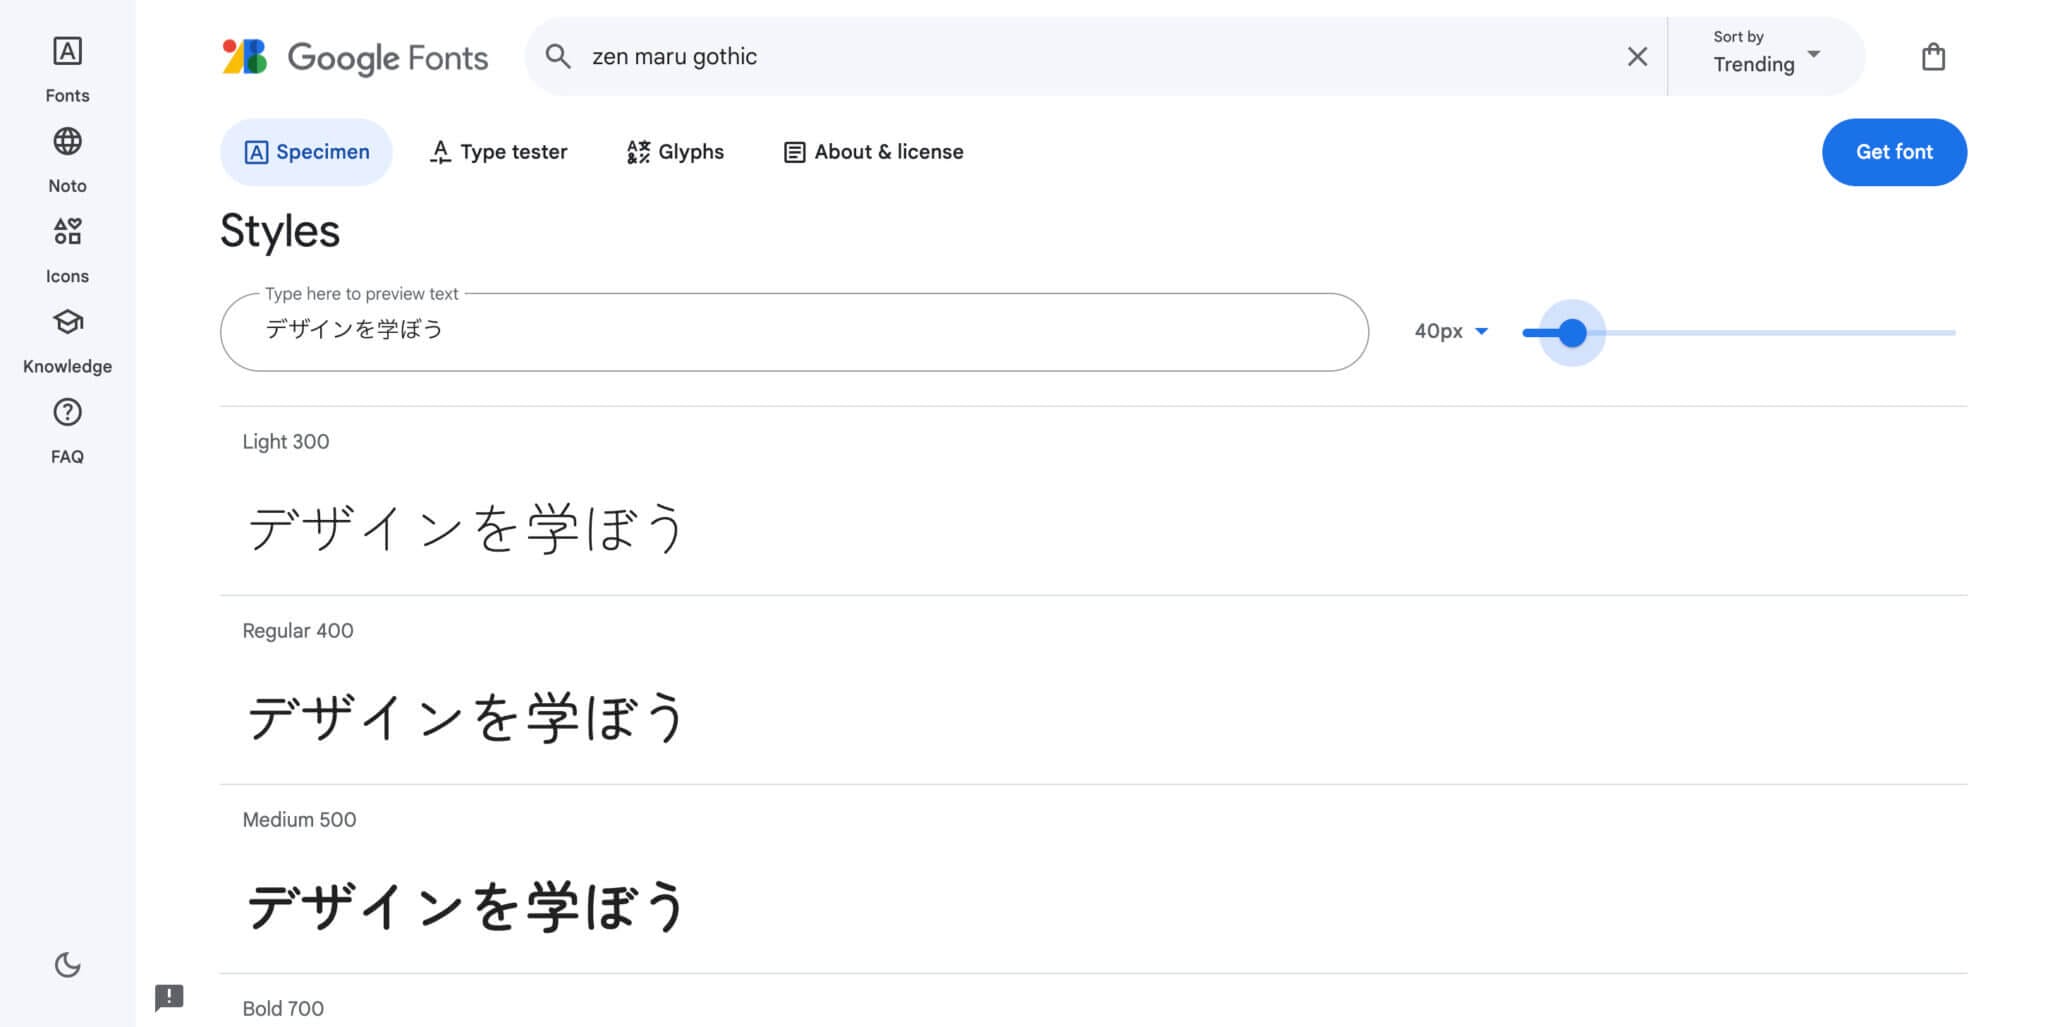
Task: Click the send feedback icon
Action: [169, 996]
